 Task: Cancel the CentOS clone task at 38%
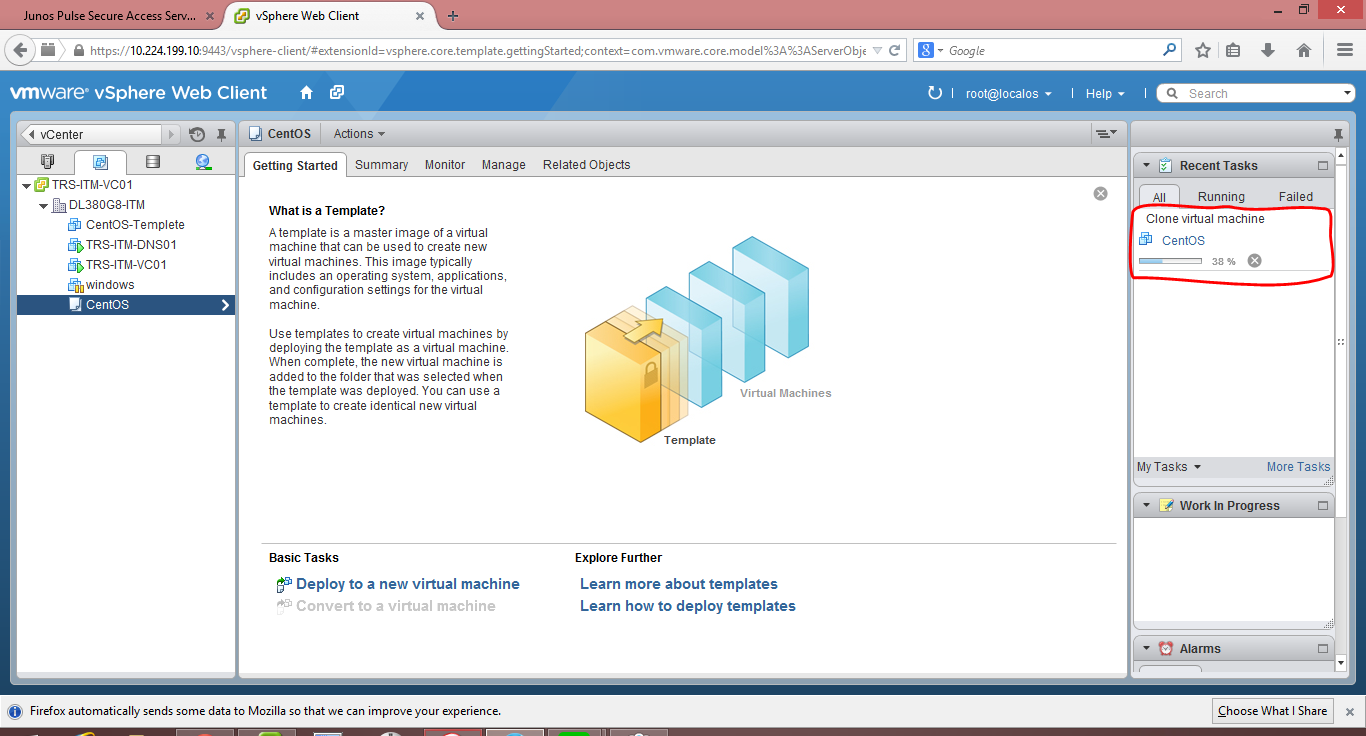(x=1254, y=261)
